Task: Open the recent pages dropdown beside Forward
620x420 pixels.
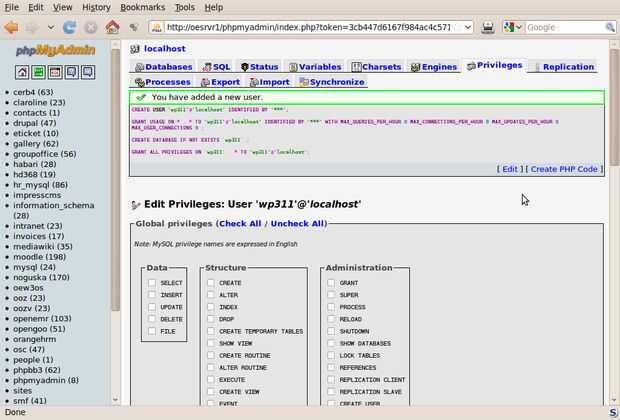Action: pos(51,27)
